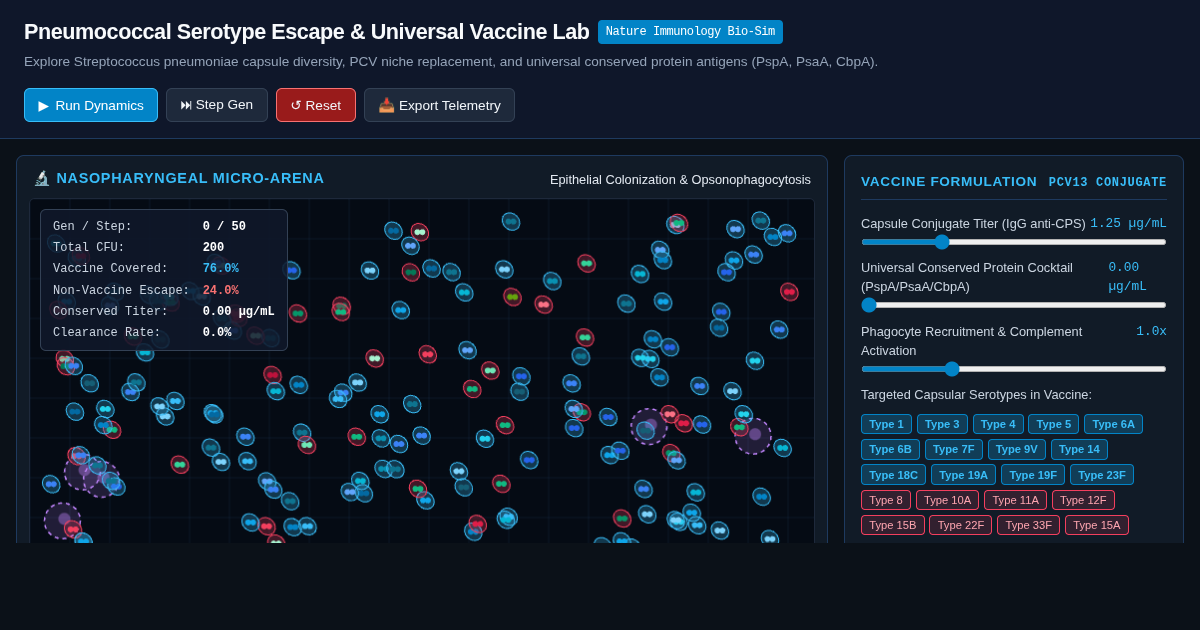Select the 'Total CFU: 200' readout
This screenshot has width=1200, height=630.
(x=164, y=248)
